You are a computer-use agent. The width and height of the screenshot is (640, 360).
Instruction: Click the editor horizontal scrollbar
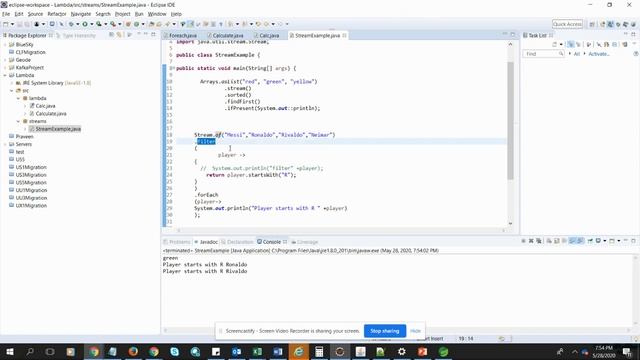pos(341,230)
